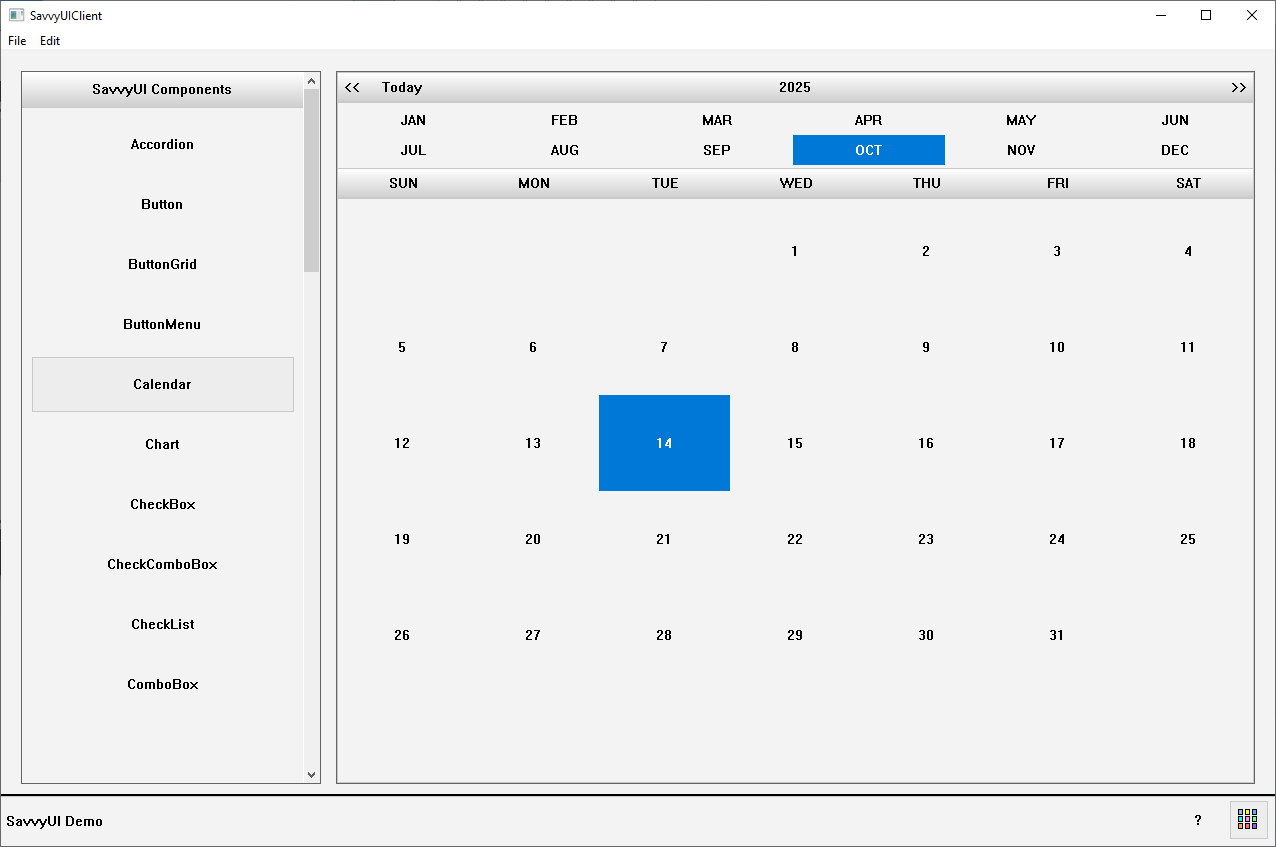The width and height of the screenshot is (1276, 847).
Task: Open the File menu
Action: 17,41
